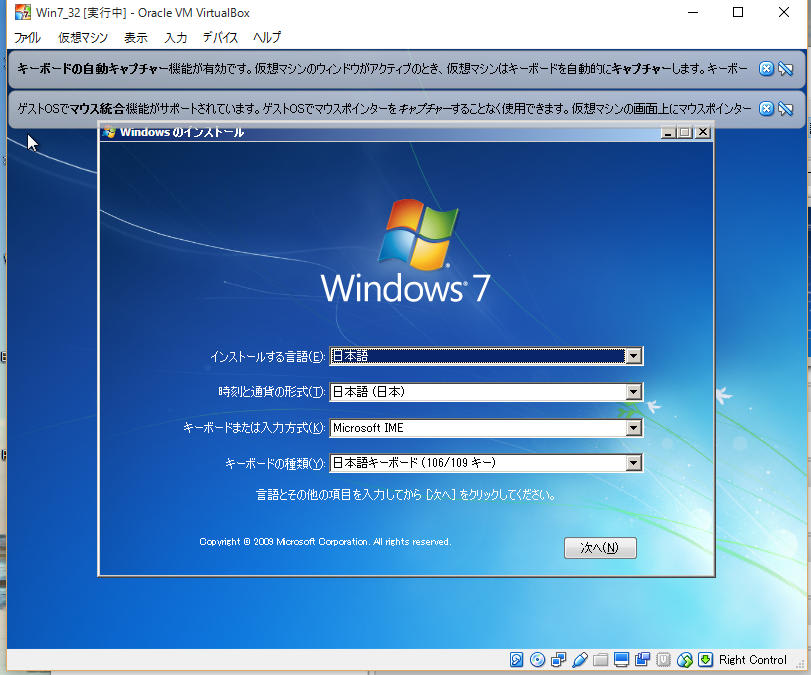Click the network adapter status icon
The height and width of the screenshot is (675, 811).
[x=559, y=659]
